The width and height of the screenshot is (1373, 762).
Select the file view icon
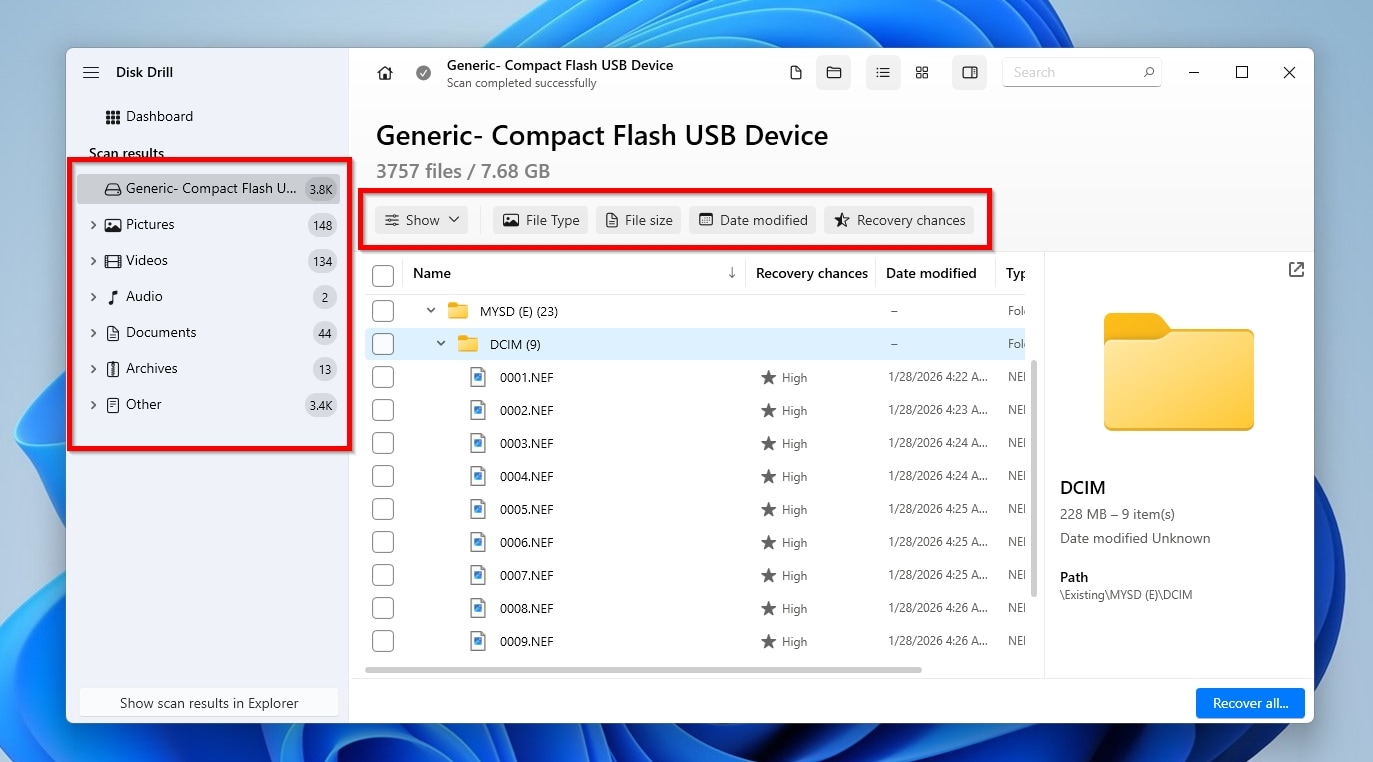click(795, 72)
